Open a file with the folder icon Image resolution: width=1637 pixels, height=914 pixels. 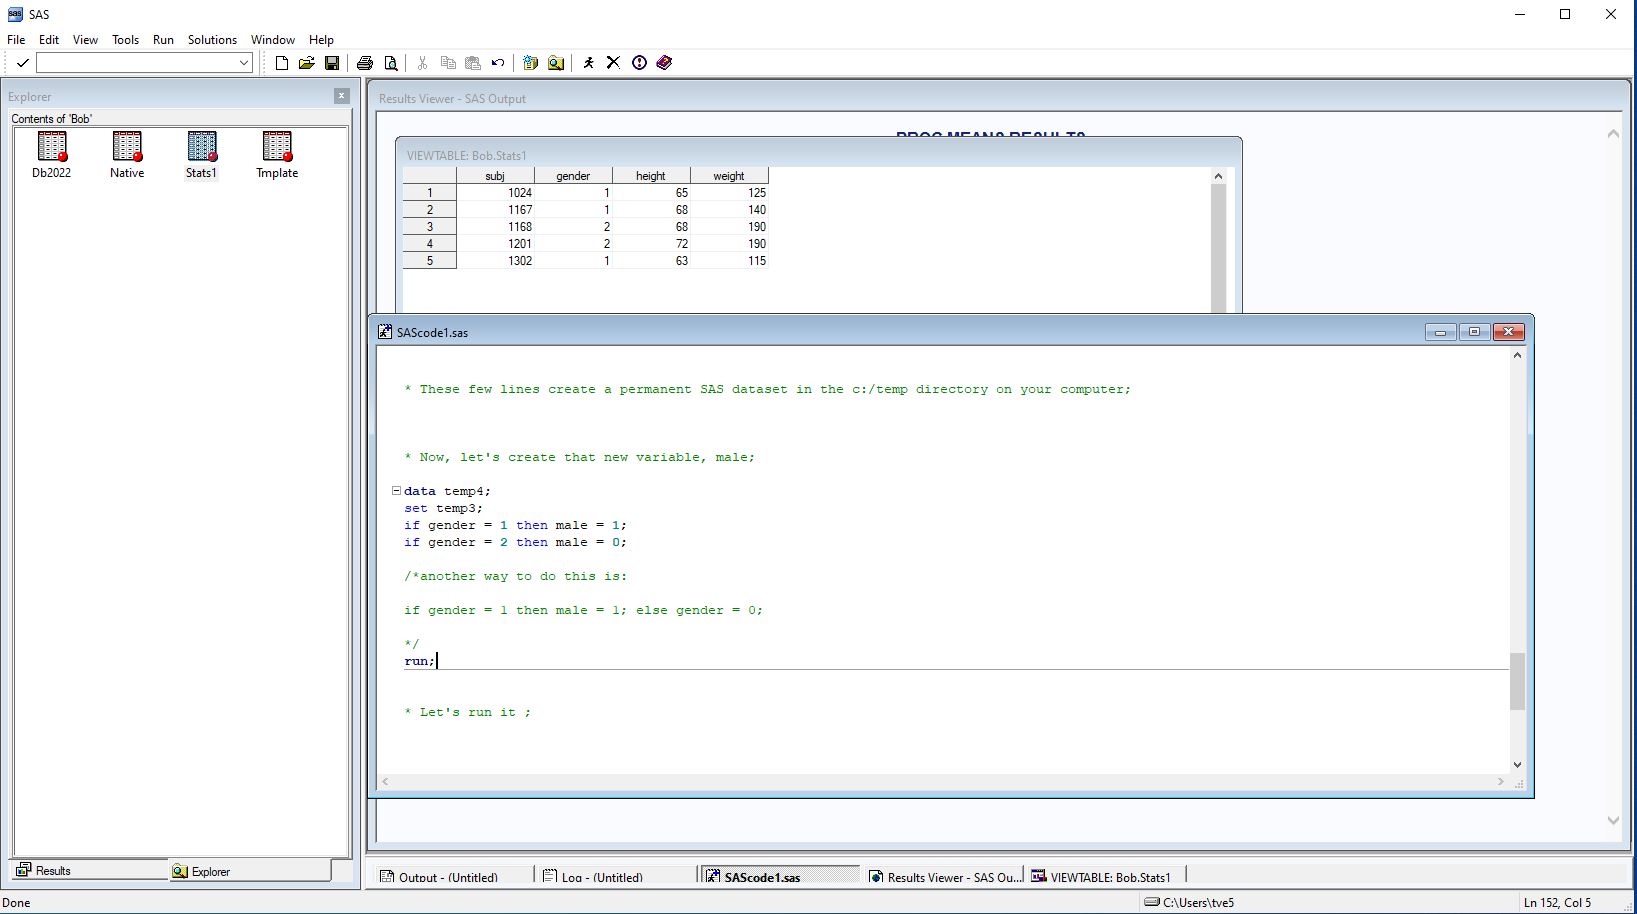coord(307,63)
